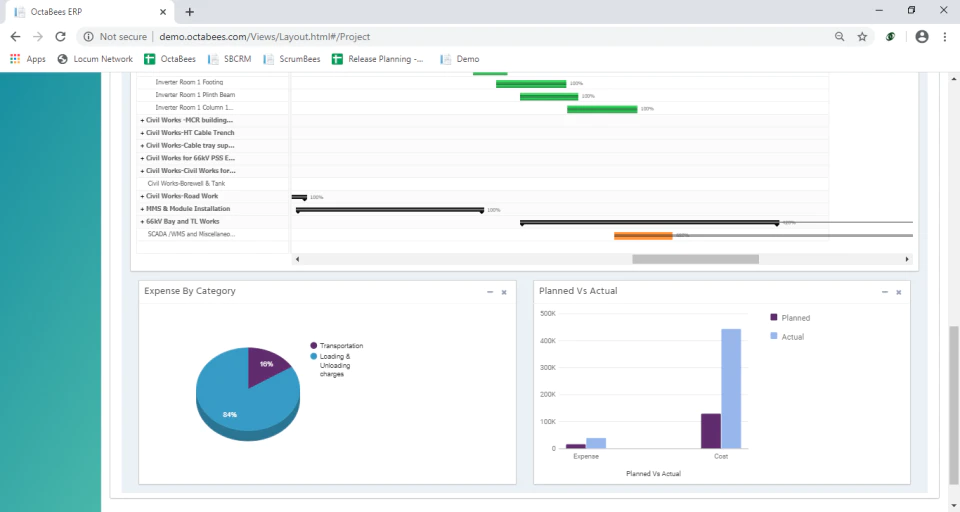The width and height of the screenshot is (960, 512).
Task: Expand 66kV Bay and TL Works group
Action: (x=142, y=222)
